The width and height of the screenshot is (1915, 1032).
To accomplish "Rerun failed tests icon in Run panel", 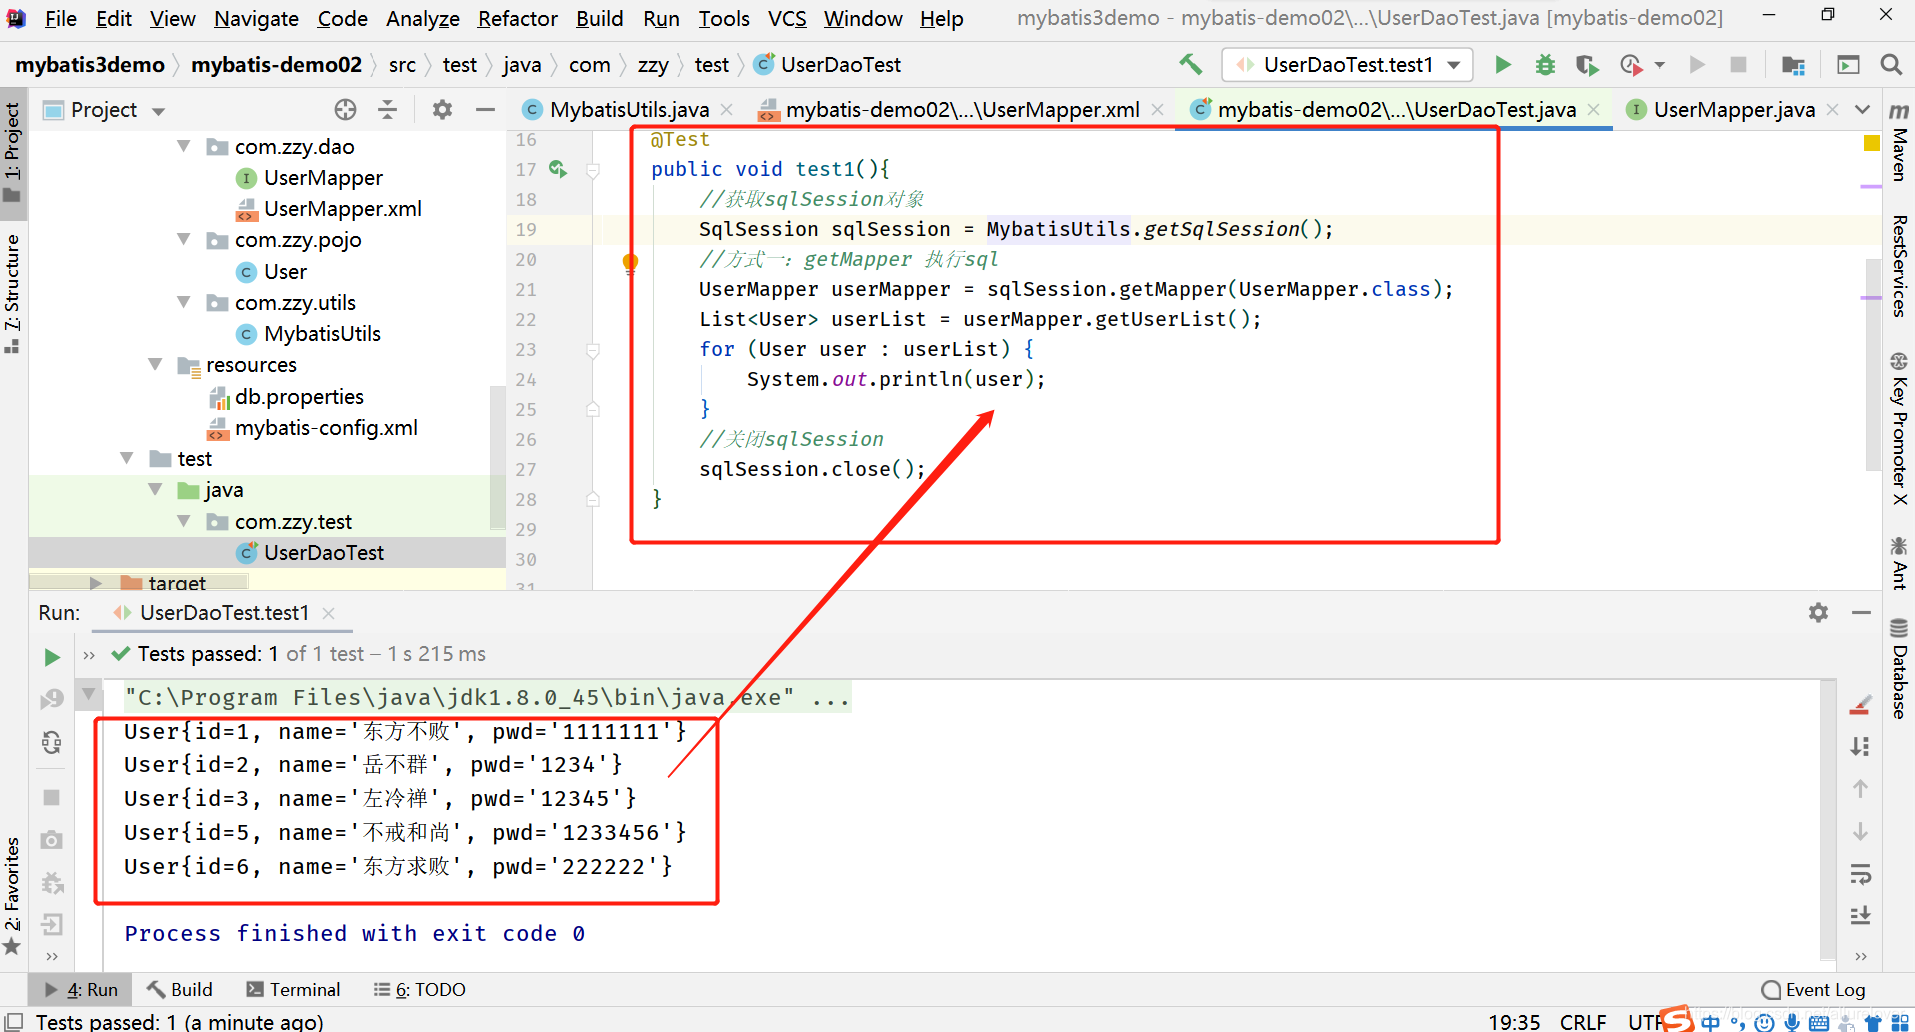I will 52,699.
